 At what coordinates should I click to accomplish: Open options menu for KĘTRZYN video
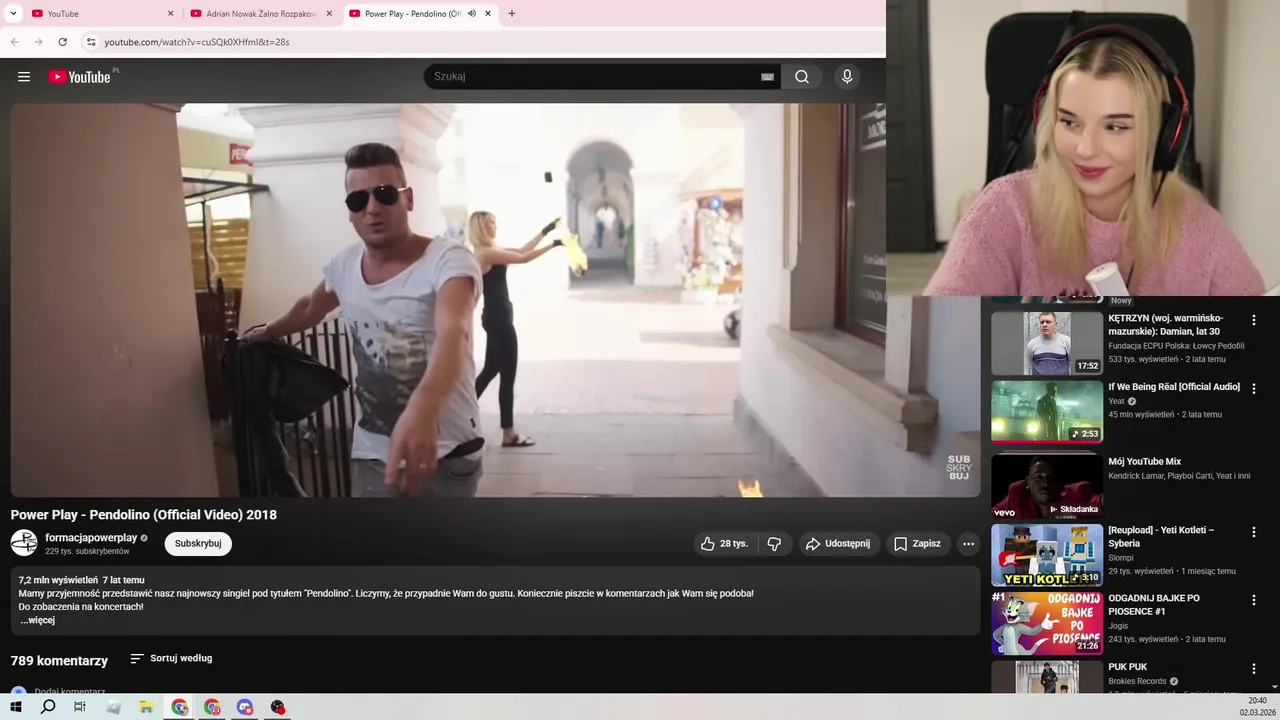(x=1254, y=320)
